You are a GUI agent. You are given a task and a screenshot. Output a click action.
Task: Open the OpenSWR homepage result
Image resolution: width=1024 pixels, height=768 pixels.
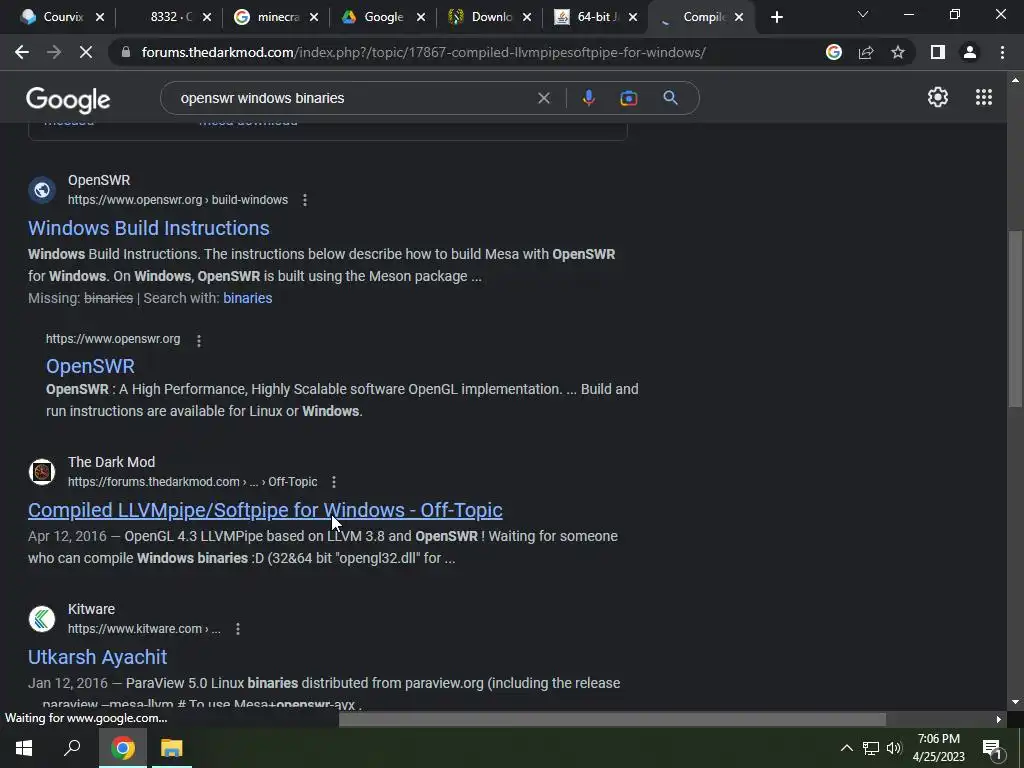90,366
